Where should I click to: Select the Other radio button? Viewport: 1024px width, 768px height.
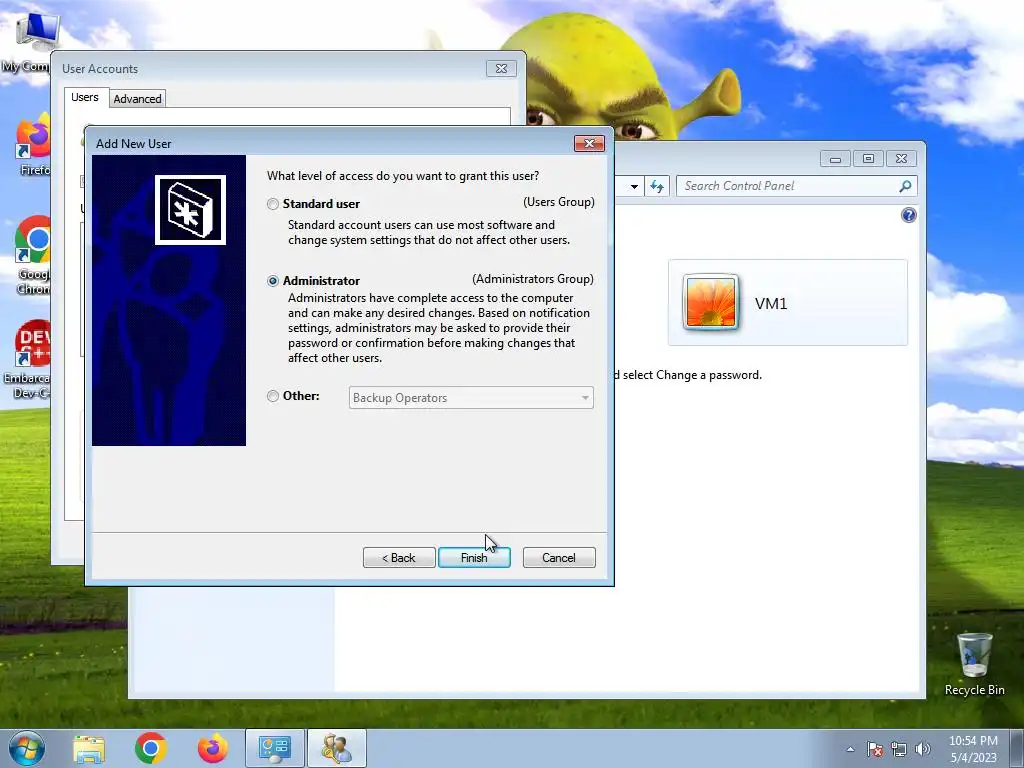point(273,396)
